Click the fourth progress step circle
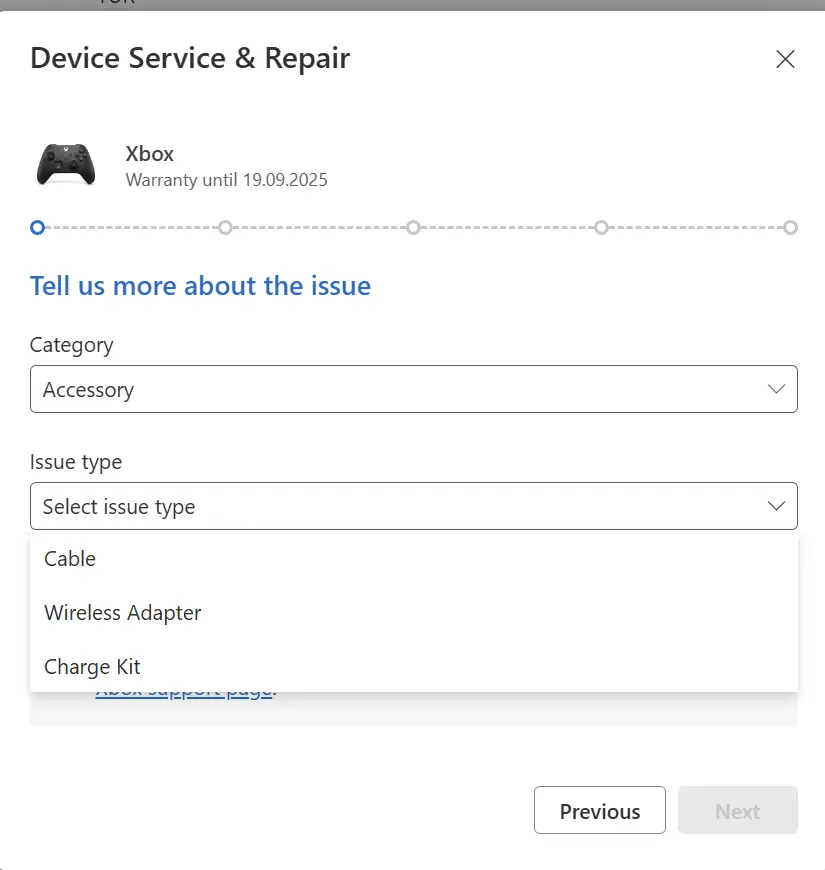Viewport: 825px width, 870px height. (601, 227)
